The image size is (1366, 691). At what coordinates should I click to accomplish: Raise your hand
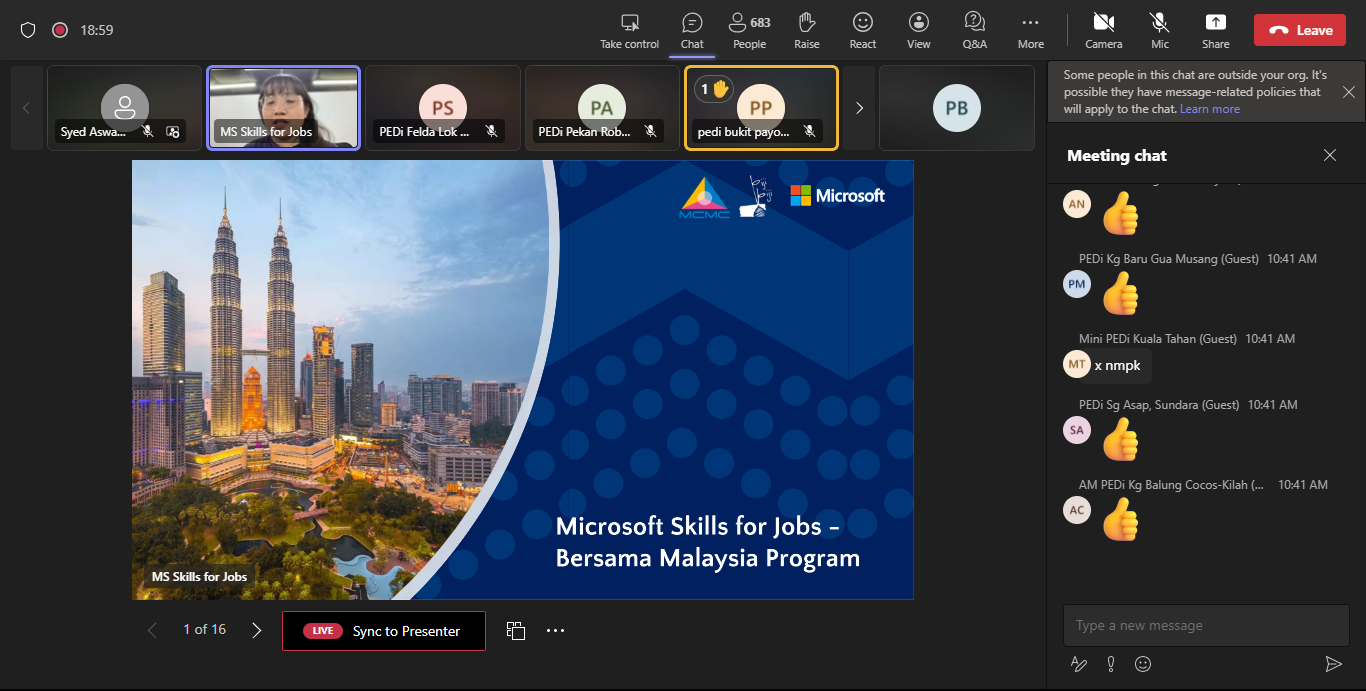(807, 31)
